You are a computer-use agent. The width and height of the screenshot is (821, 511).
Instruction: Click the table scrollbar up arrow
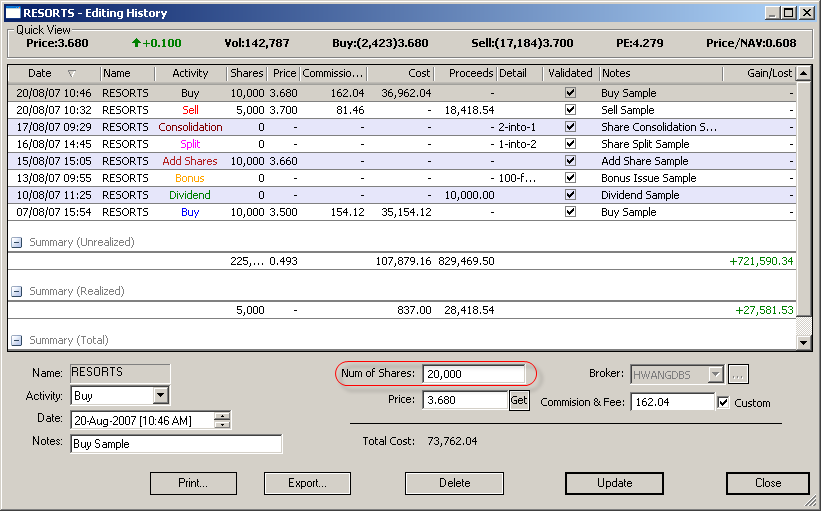[x=804, y=73]
